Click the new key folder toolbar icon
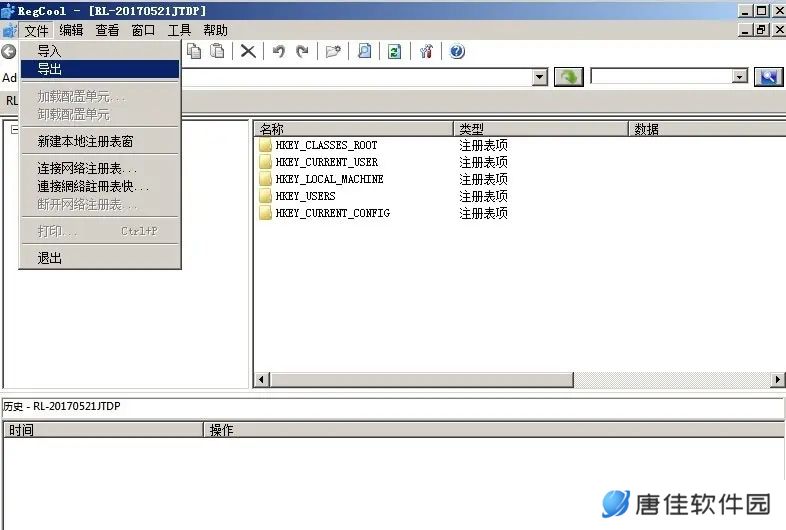Viewport: 786px width, 530px height. click(x=333, y=51)
